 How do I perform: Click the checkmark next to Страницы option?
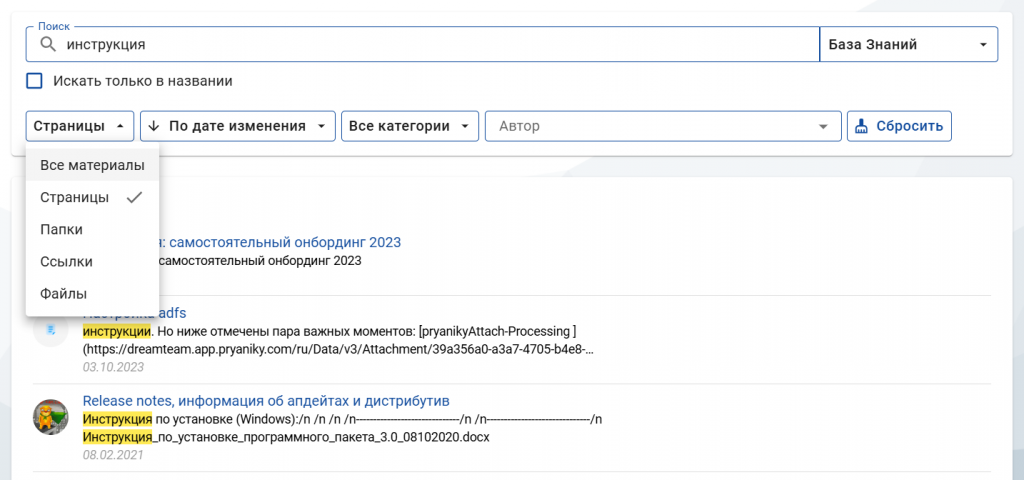tap(134, 197)
